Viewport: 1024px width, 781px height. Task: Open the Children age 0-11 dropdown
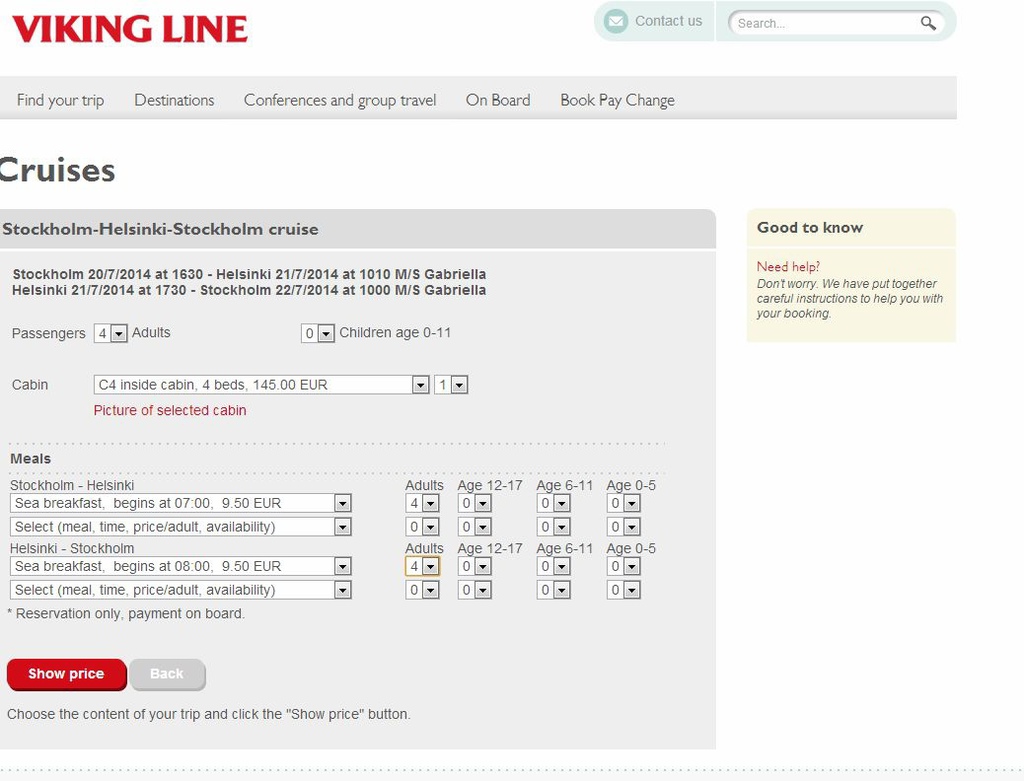[x=317, y=333]
